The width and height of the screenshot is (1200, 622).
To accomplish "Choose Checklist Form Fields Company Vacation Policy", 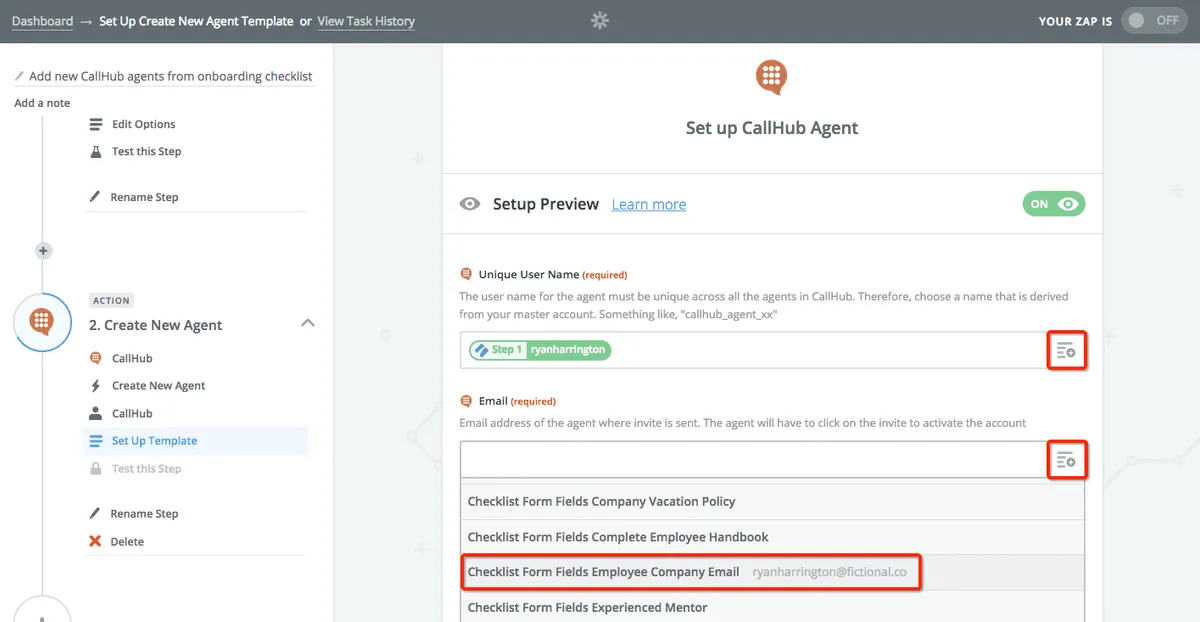I will 601,501.
